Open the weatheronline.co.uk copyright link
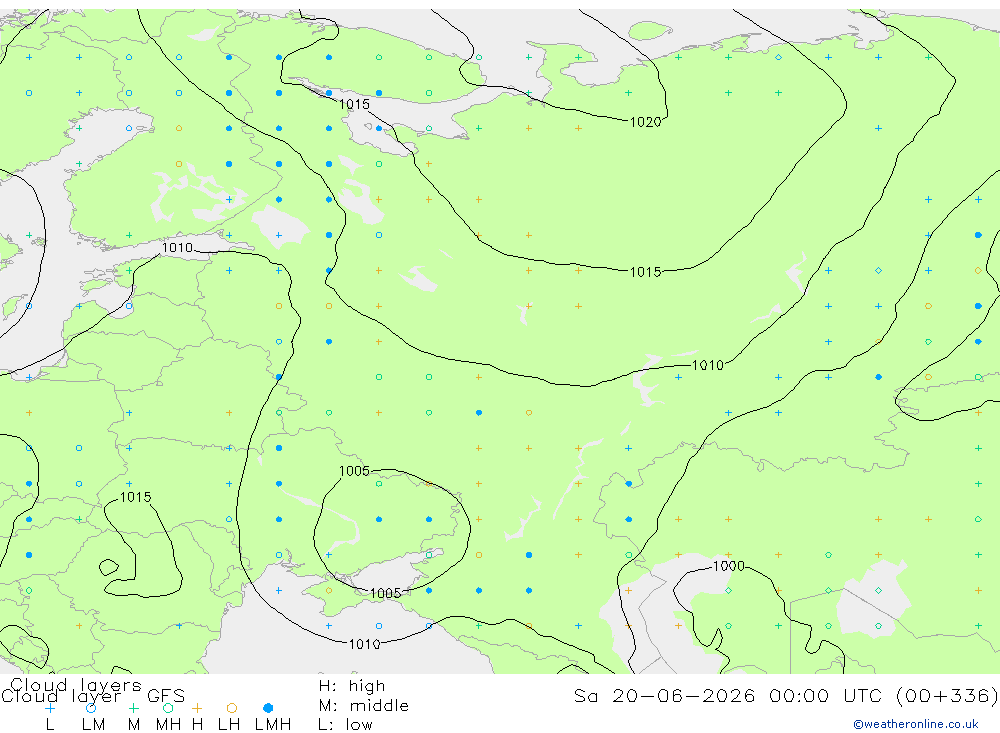 pyautogui.click(x=916, y=724)
